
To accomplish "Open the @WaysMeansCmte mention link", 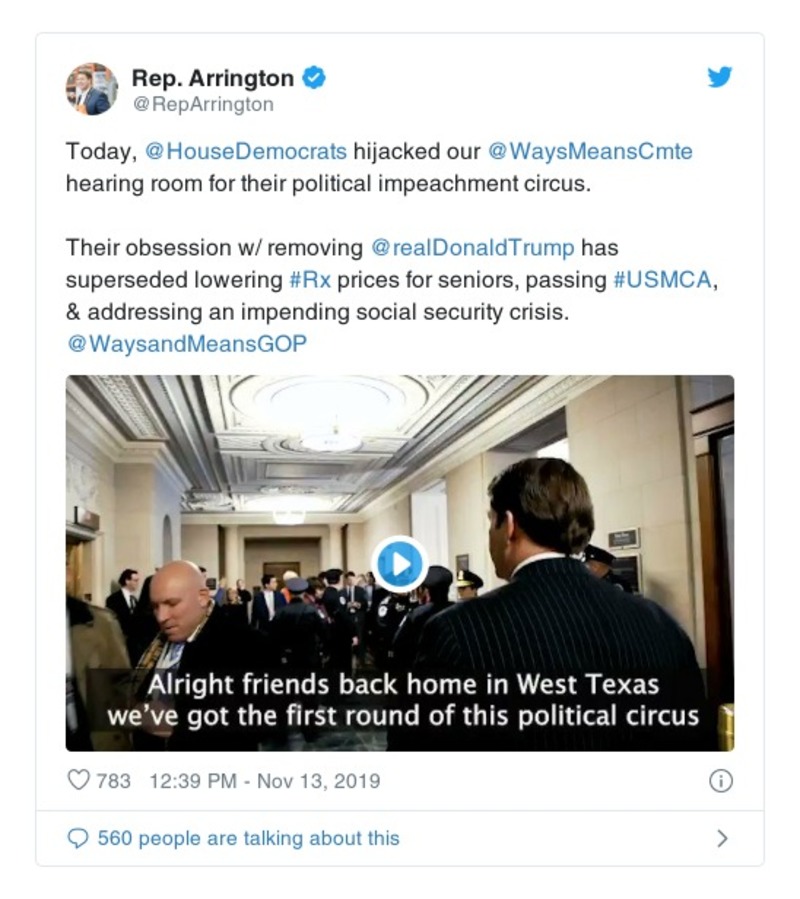I will [590, 151].
